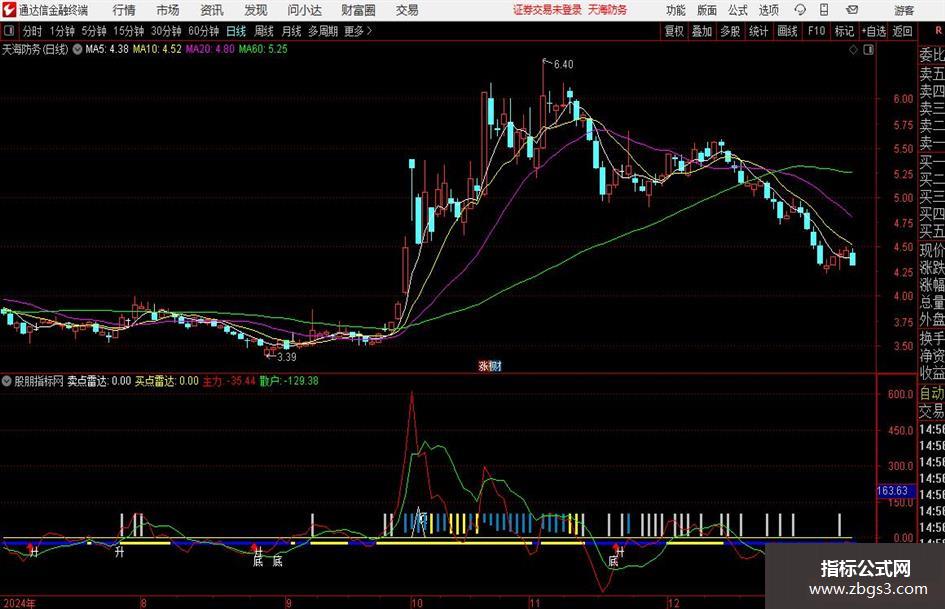Open the mobile phone version icon
Screen dimensions: 945x609
pyautogui.click(x=824, y=10)
